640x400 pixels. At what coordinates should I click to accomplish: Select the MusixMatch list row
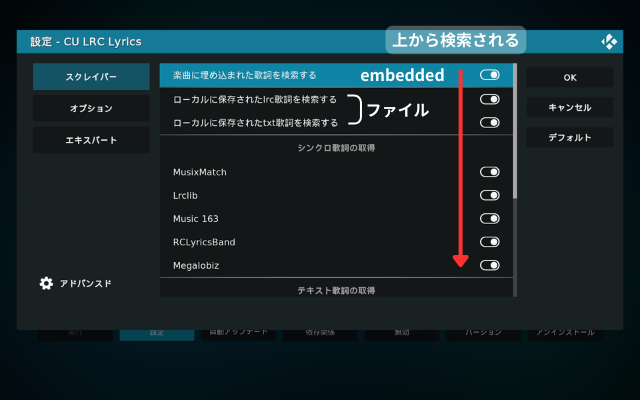pos(300,172)
